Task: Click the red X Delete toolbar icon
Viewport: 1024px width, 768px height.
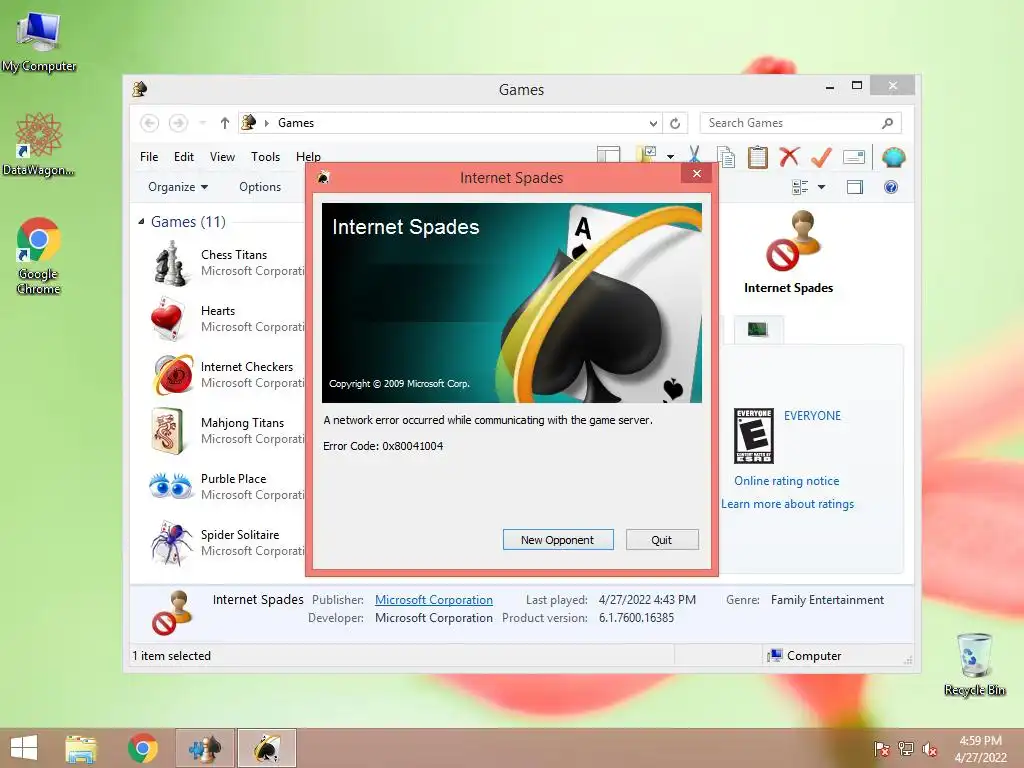Action: pos(790,157)
